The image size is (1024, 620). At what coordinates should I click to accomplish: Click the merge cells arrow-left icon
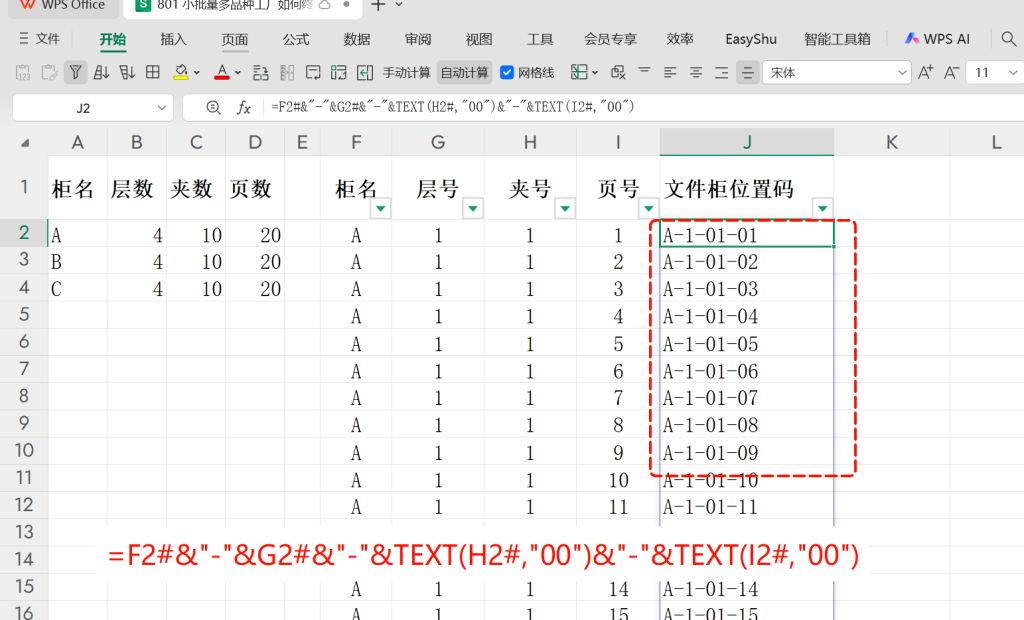(x=364, y=73)
